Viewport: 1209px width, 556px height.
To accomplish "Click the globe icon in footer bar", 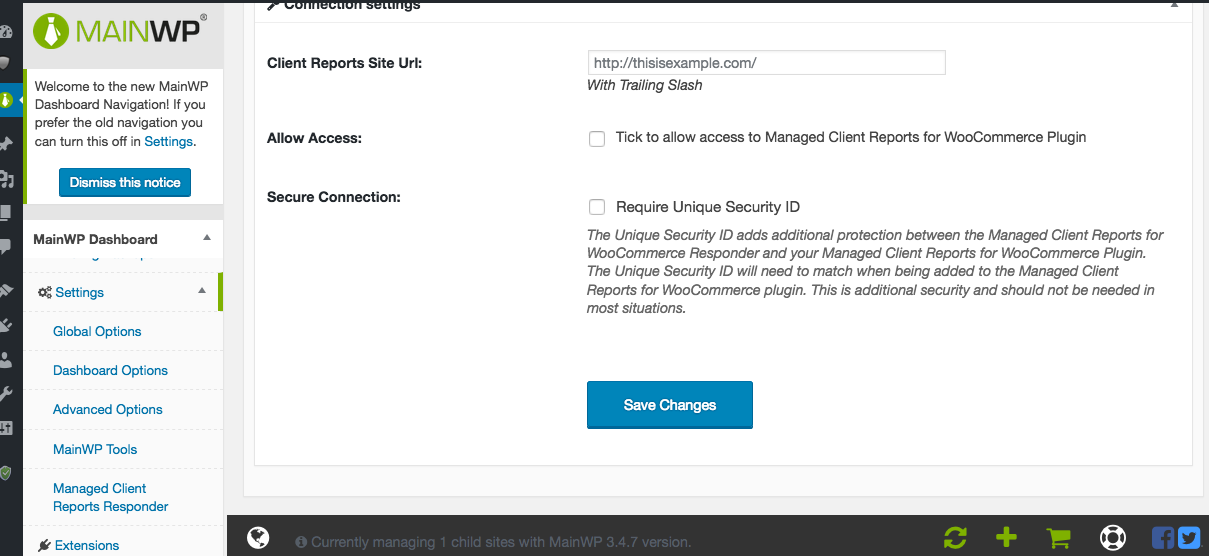I will click(258, 538).
